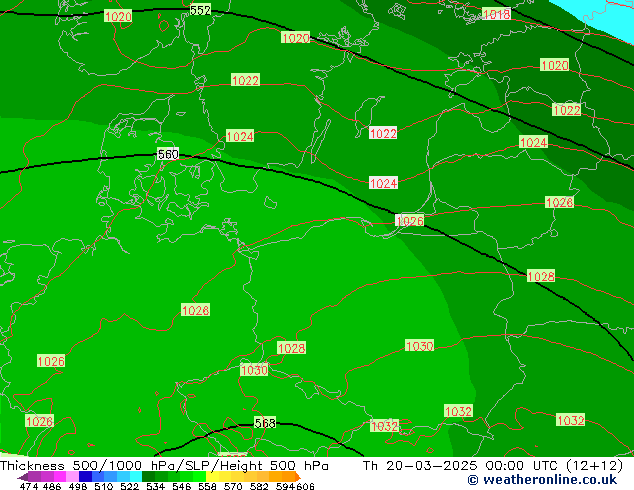Click legend value 486
Image resolution: width=634 pixels, height=490 pixels.
pos(52,486)
